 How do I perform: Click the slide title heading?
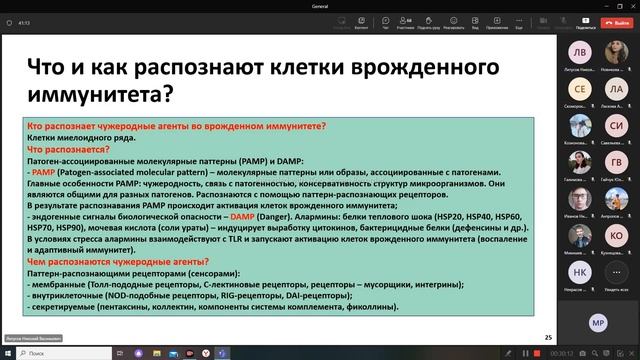263,80
